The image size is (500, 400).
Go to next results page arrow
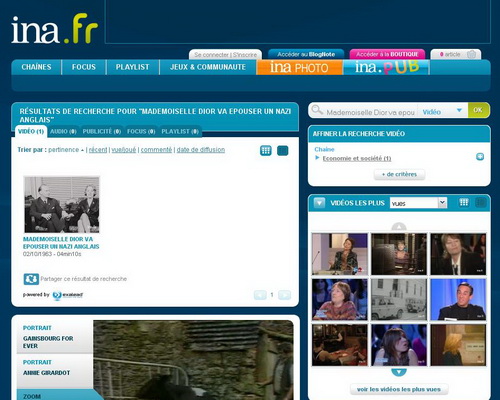click(284, 295)
